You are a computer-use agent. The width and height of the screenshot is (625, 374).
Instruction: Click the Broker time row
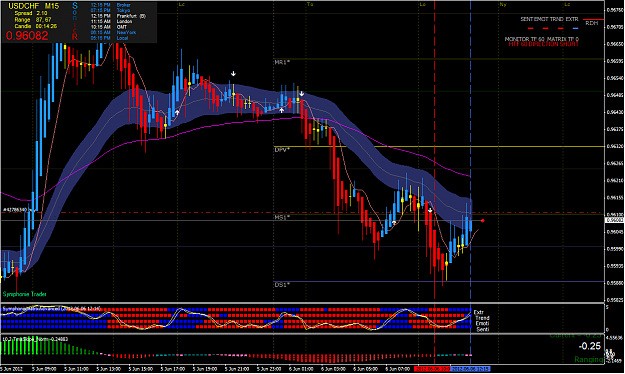click(110, 5)
